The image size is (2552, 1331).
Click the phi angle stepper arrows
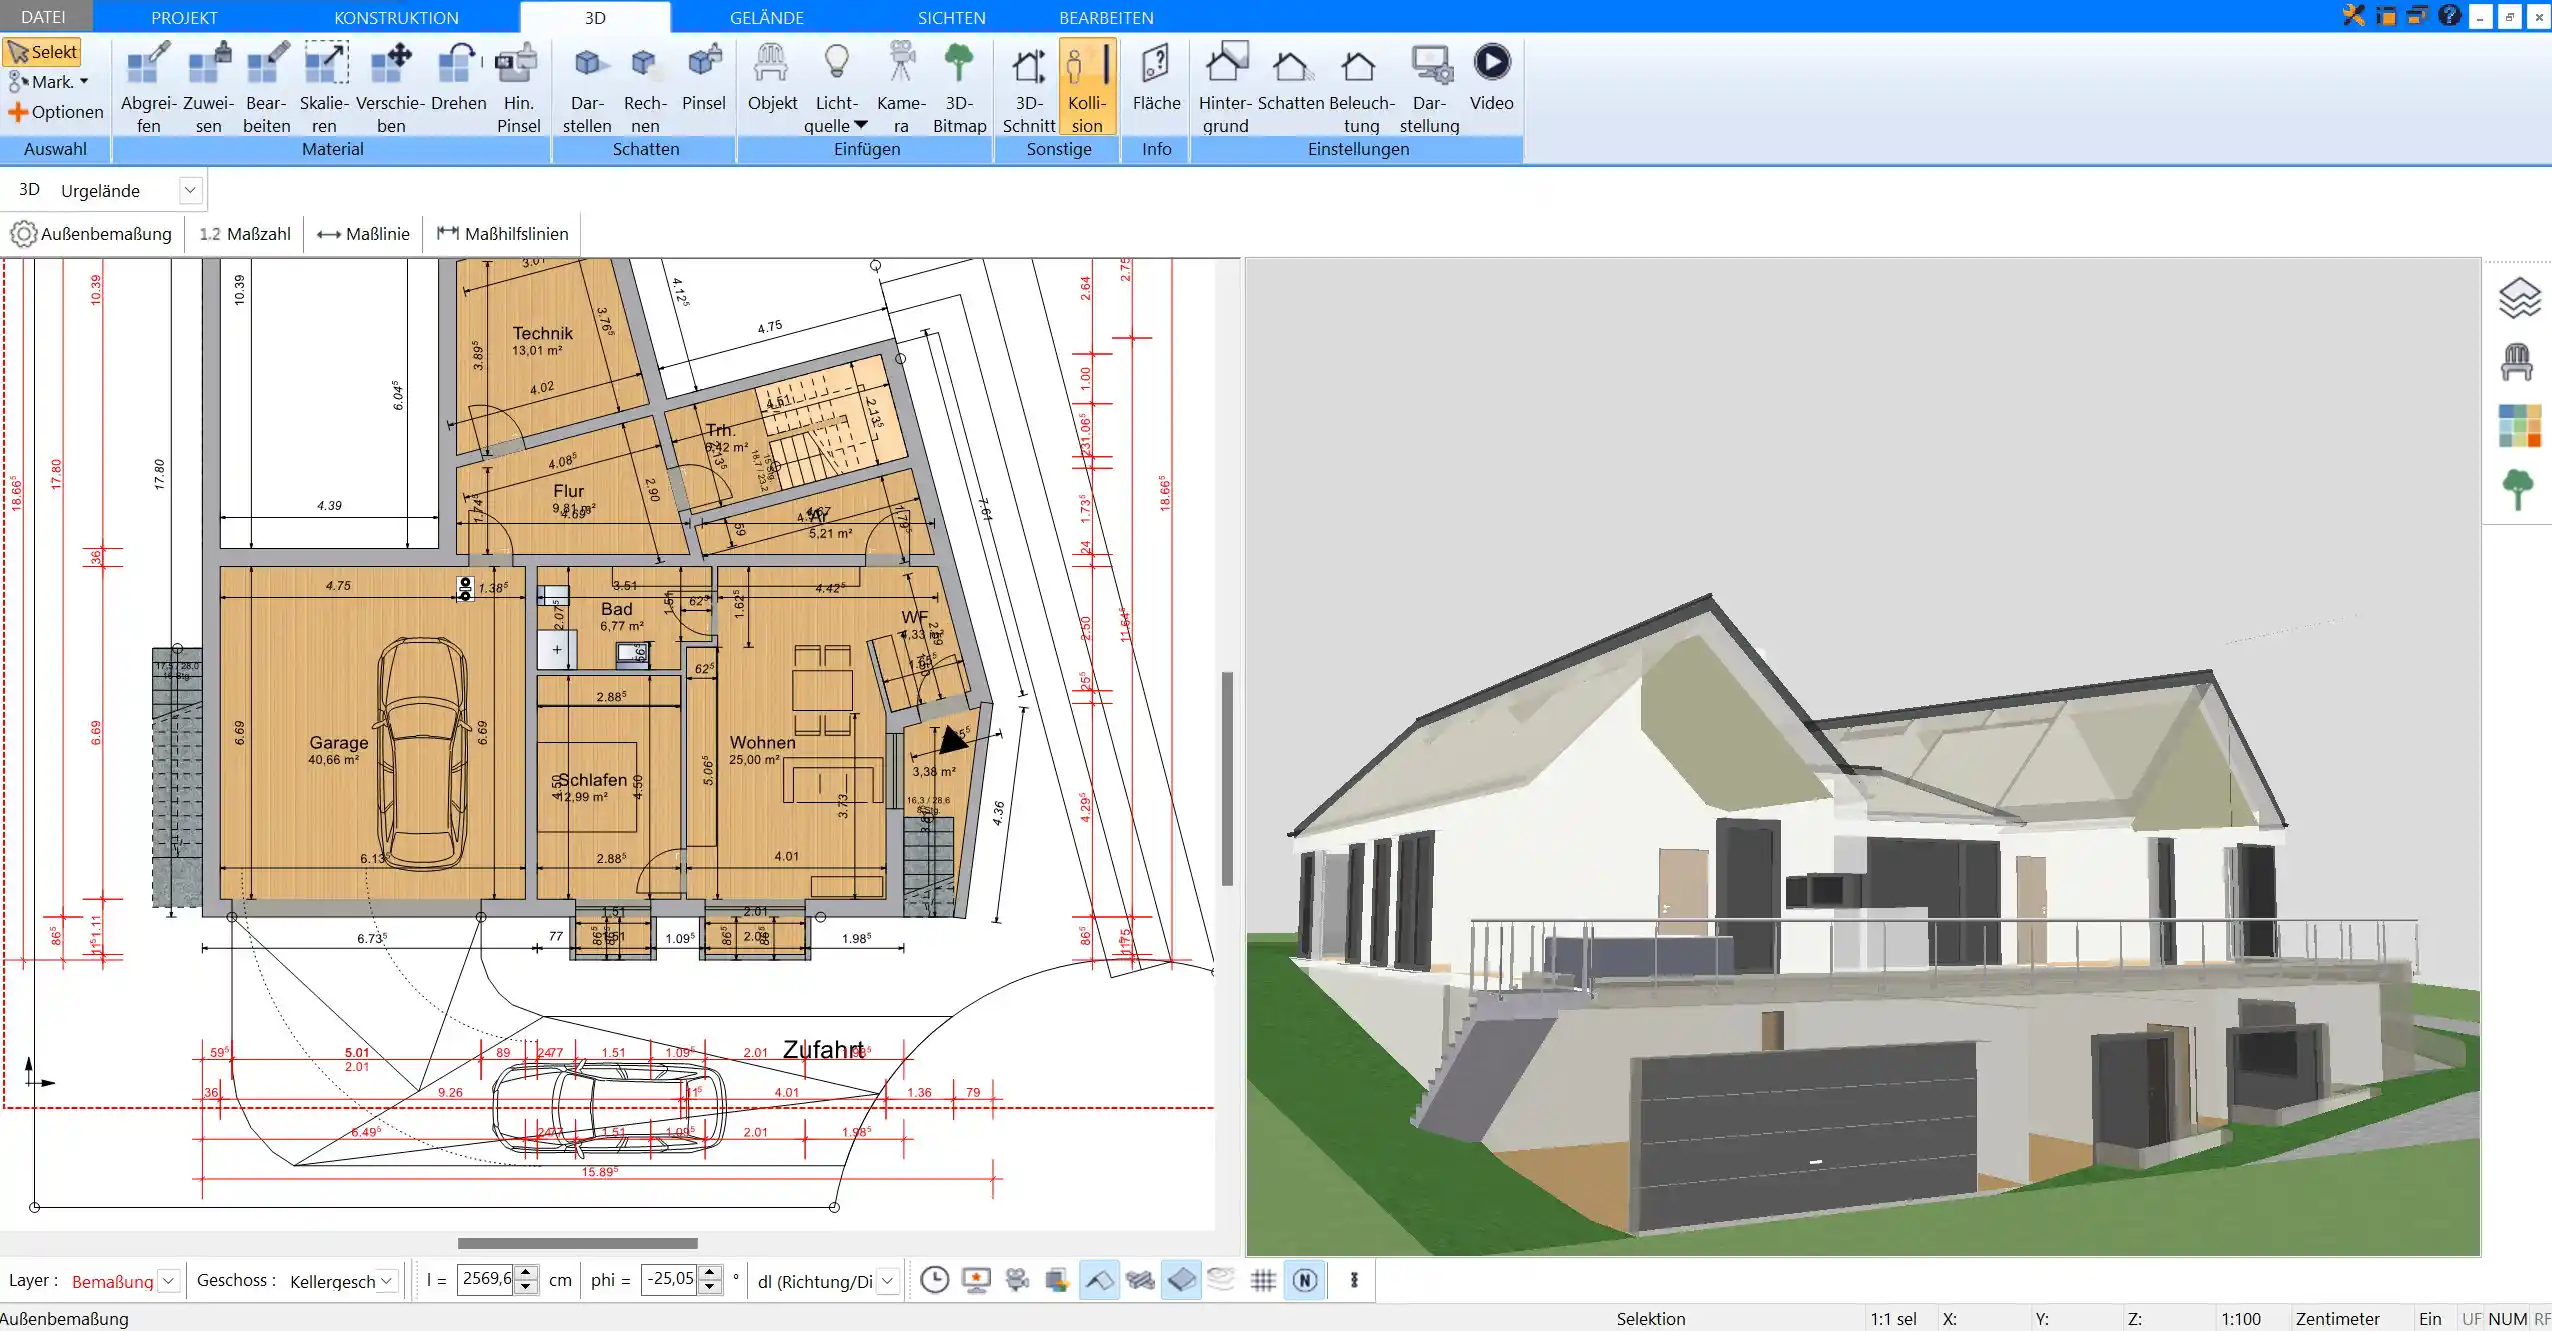(709, 1280)
